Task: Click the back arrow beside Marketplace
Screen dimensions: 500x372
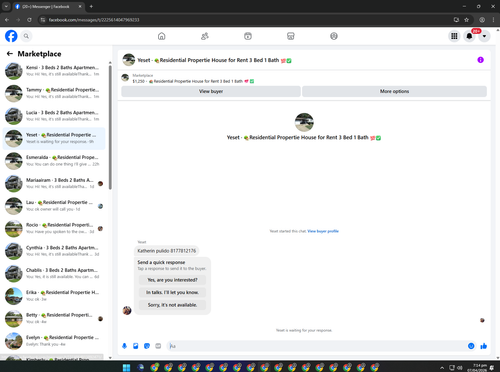Action: click(10, 53)
